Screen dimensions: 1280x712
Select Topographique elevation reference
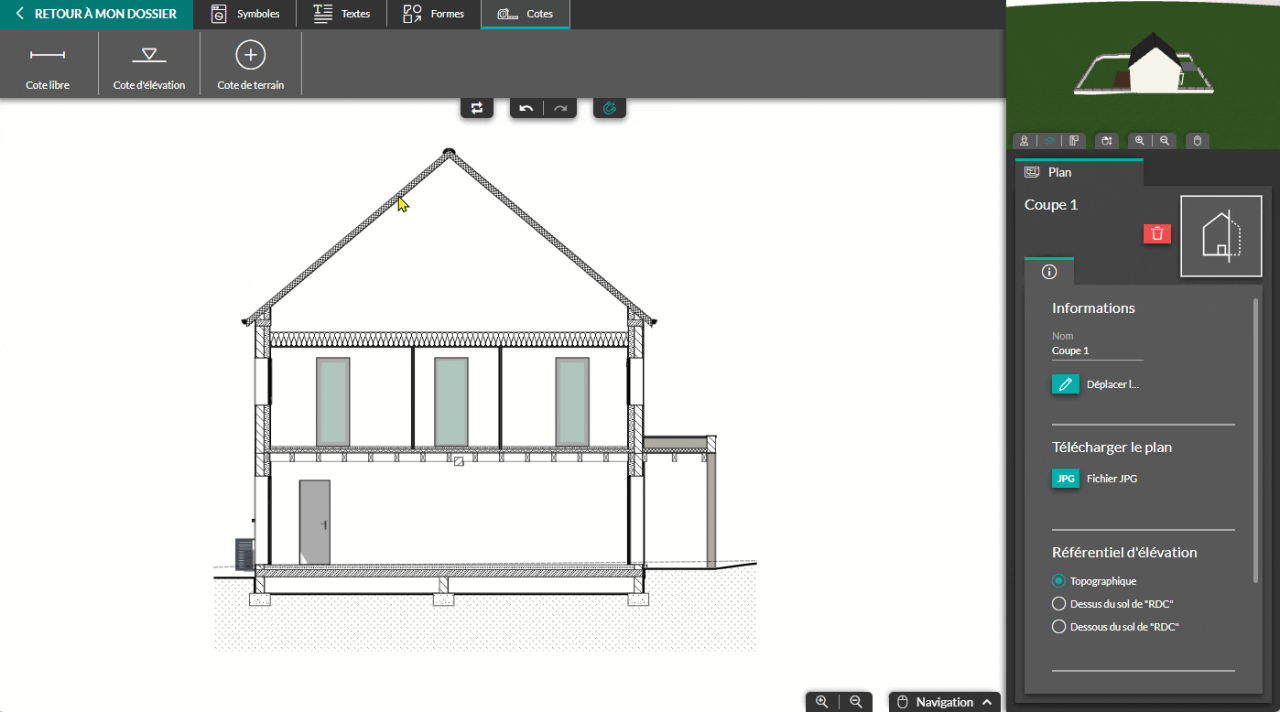point(1059,581)
